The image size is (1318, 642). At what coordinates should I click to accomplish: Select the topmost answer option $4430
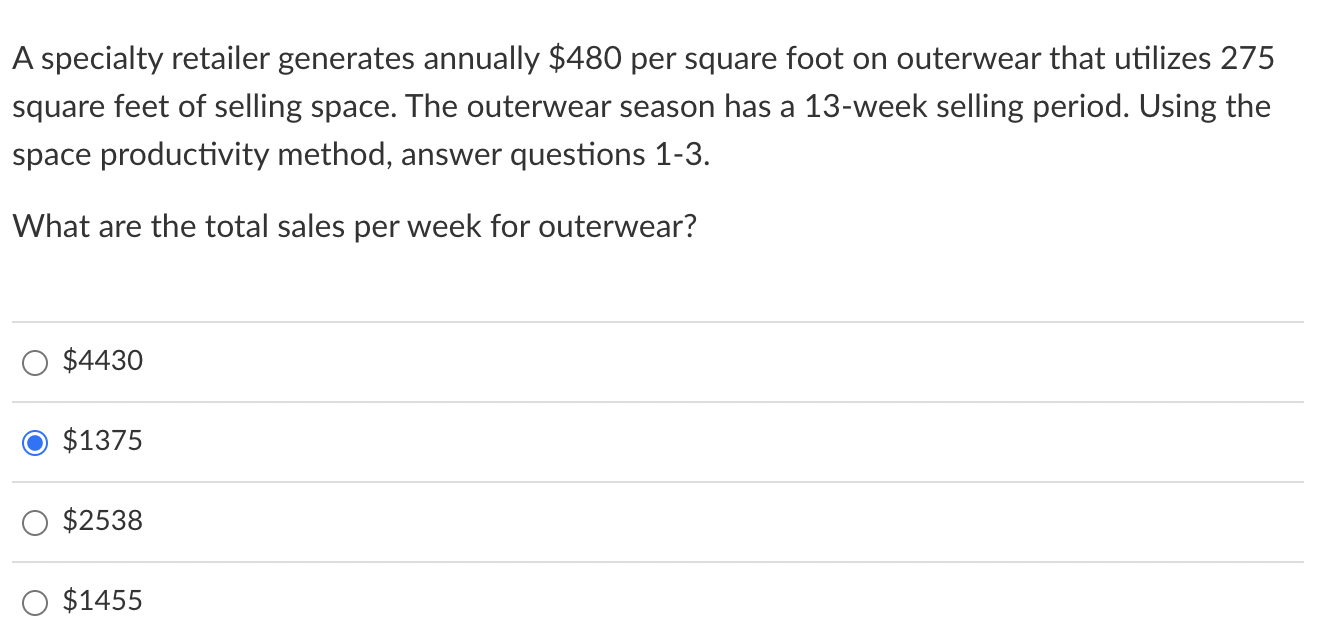(x=35, y=362)
